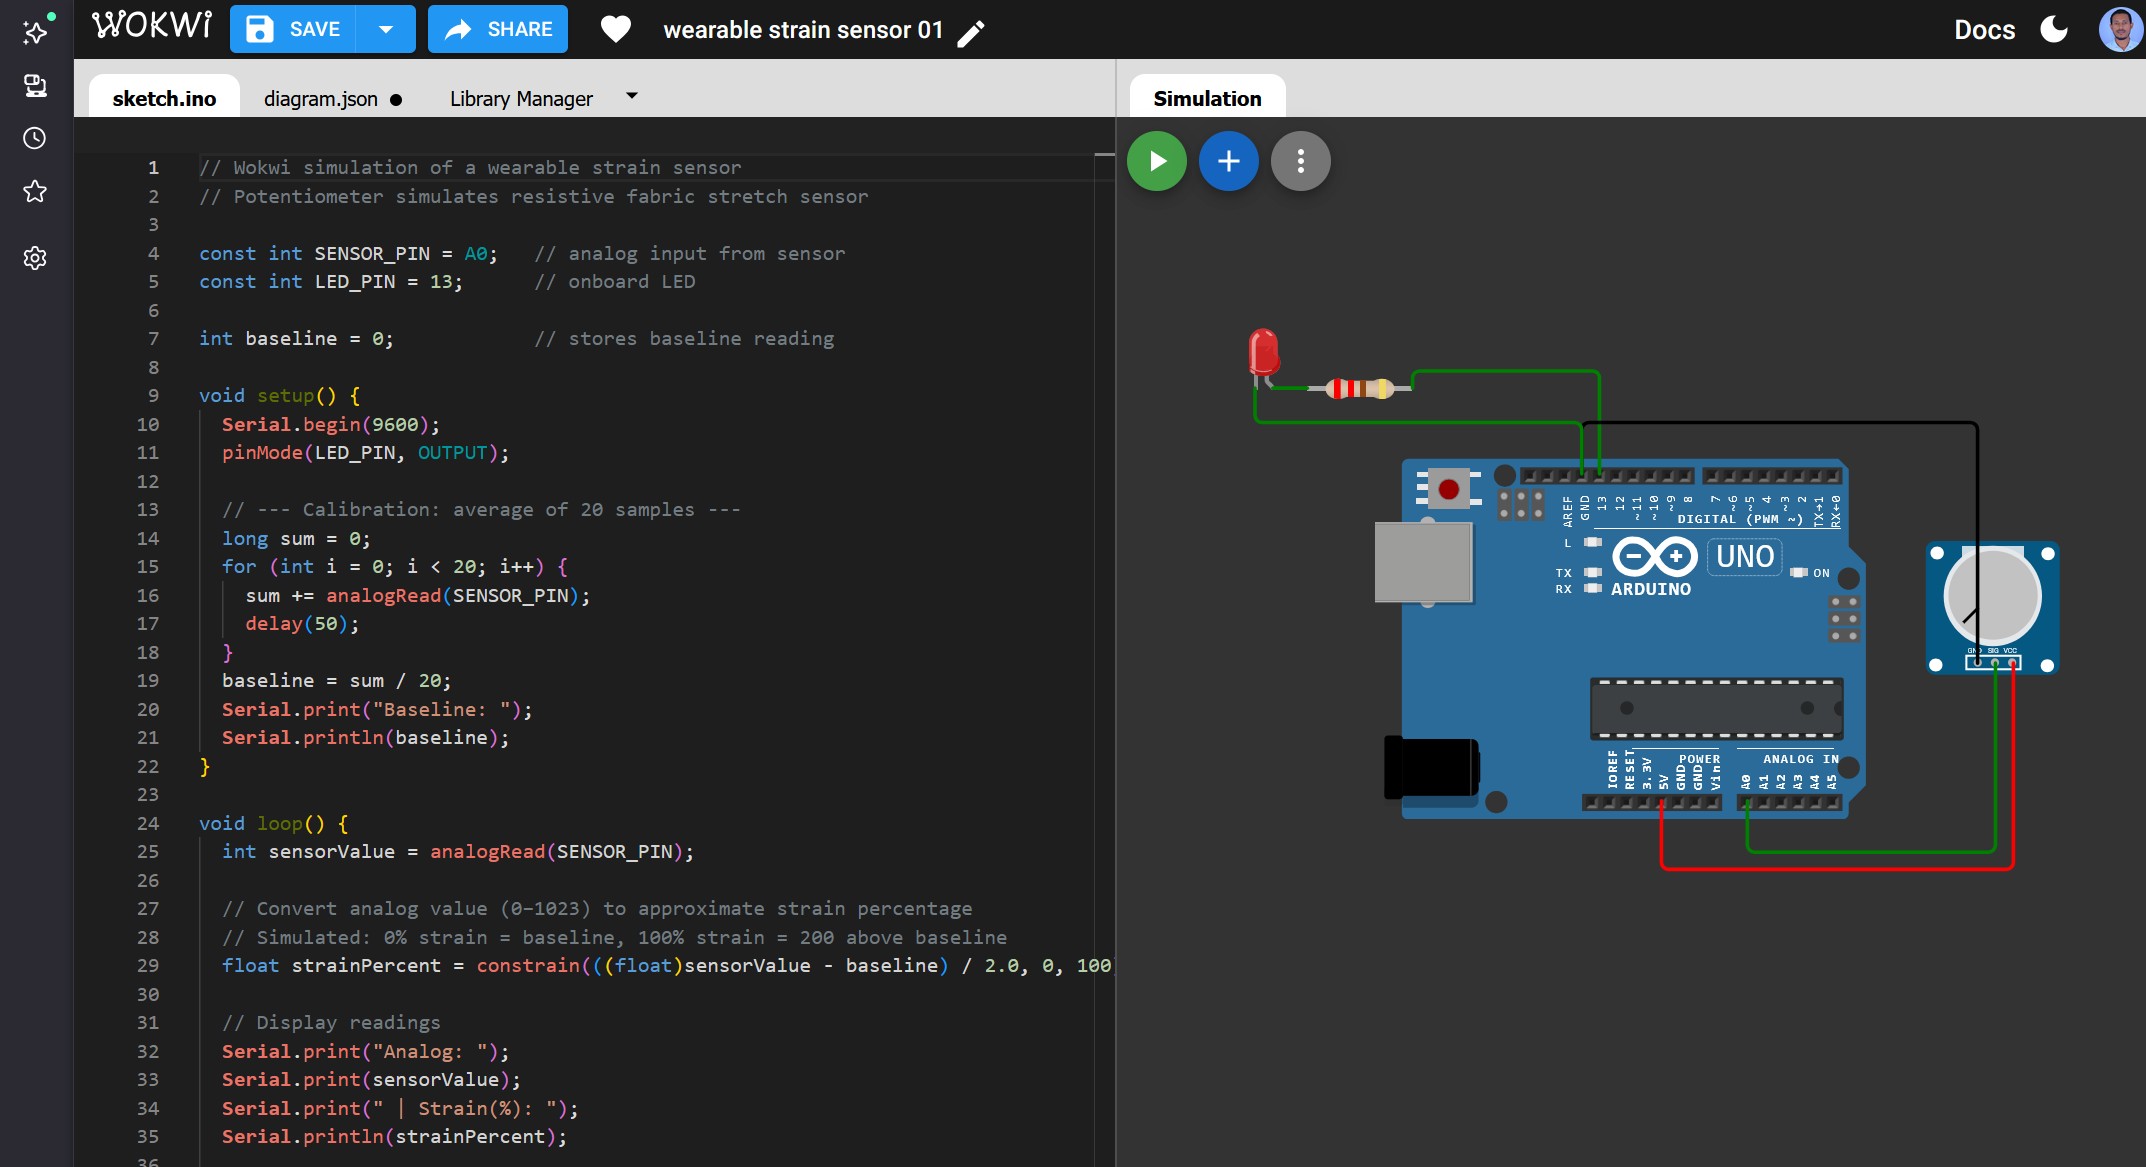Screen dimensions: 2146x1167
Task: Edit project title with the pencil icon
Action: pos(971,33)
